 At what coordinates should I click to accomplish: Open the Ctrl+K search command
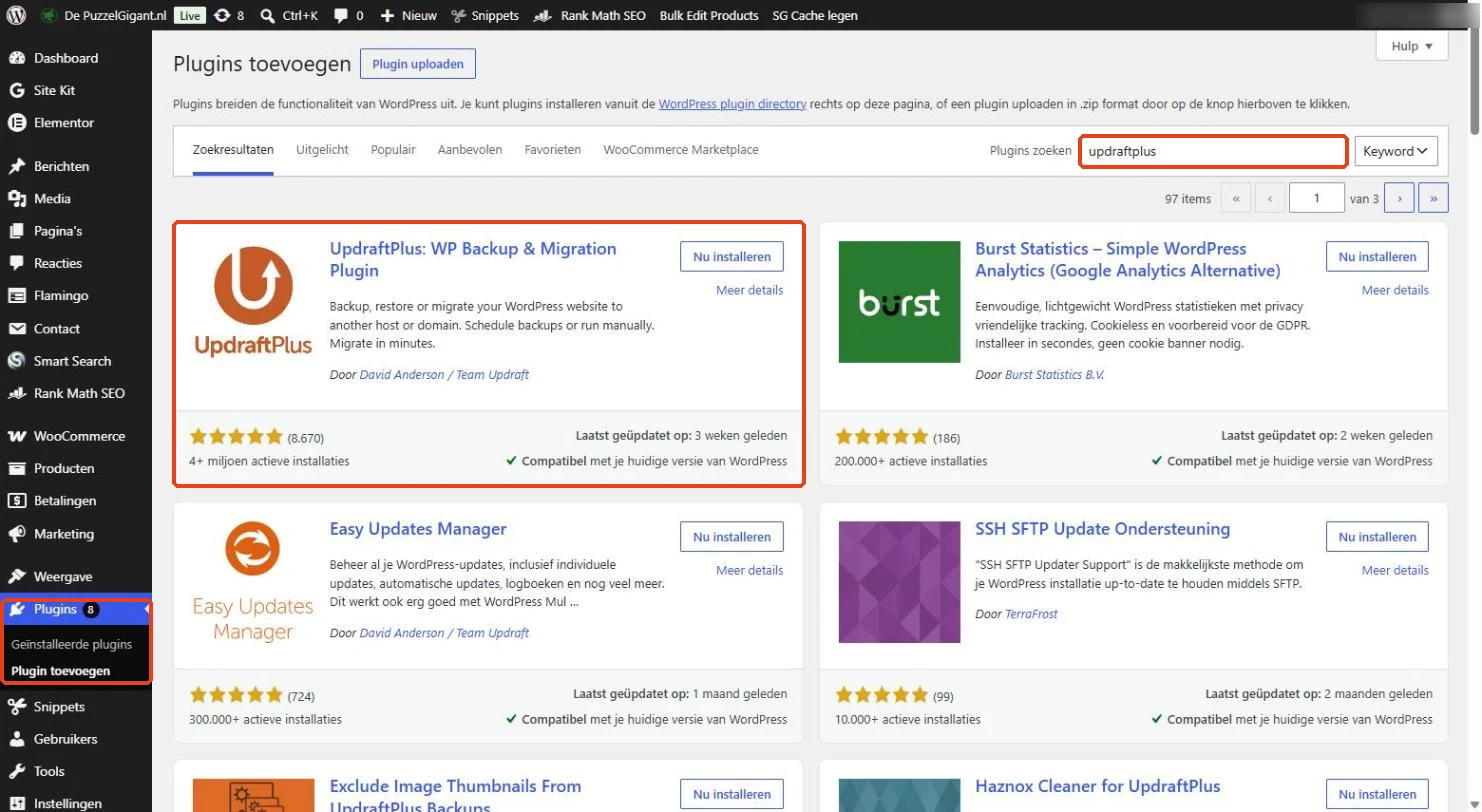pyautogui.click(x=288, y=15)
